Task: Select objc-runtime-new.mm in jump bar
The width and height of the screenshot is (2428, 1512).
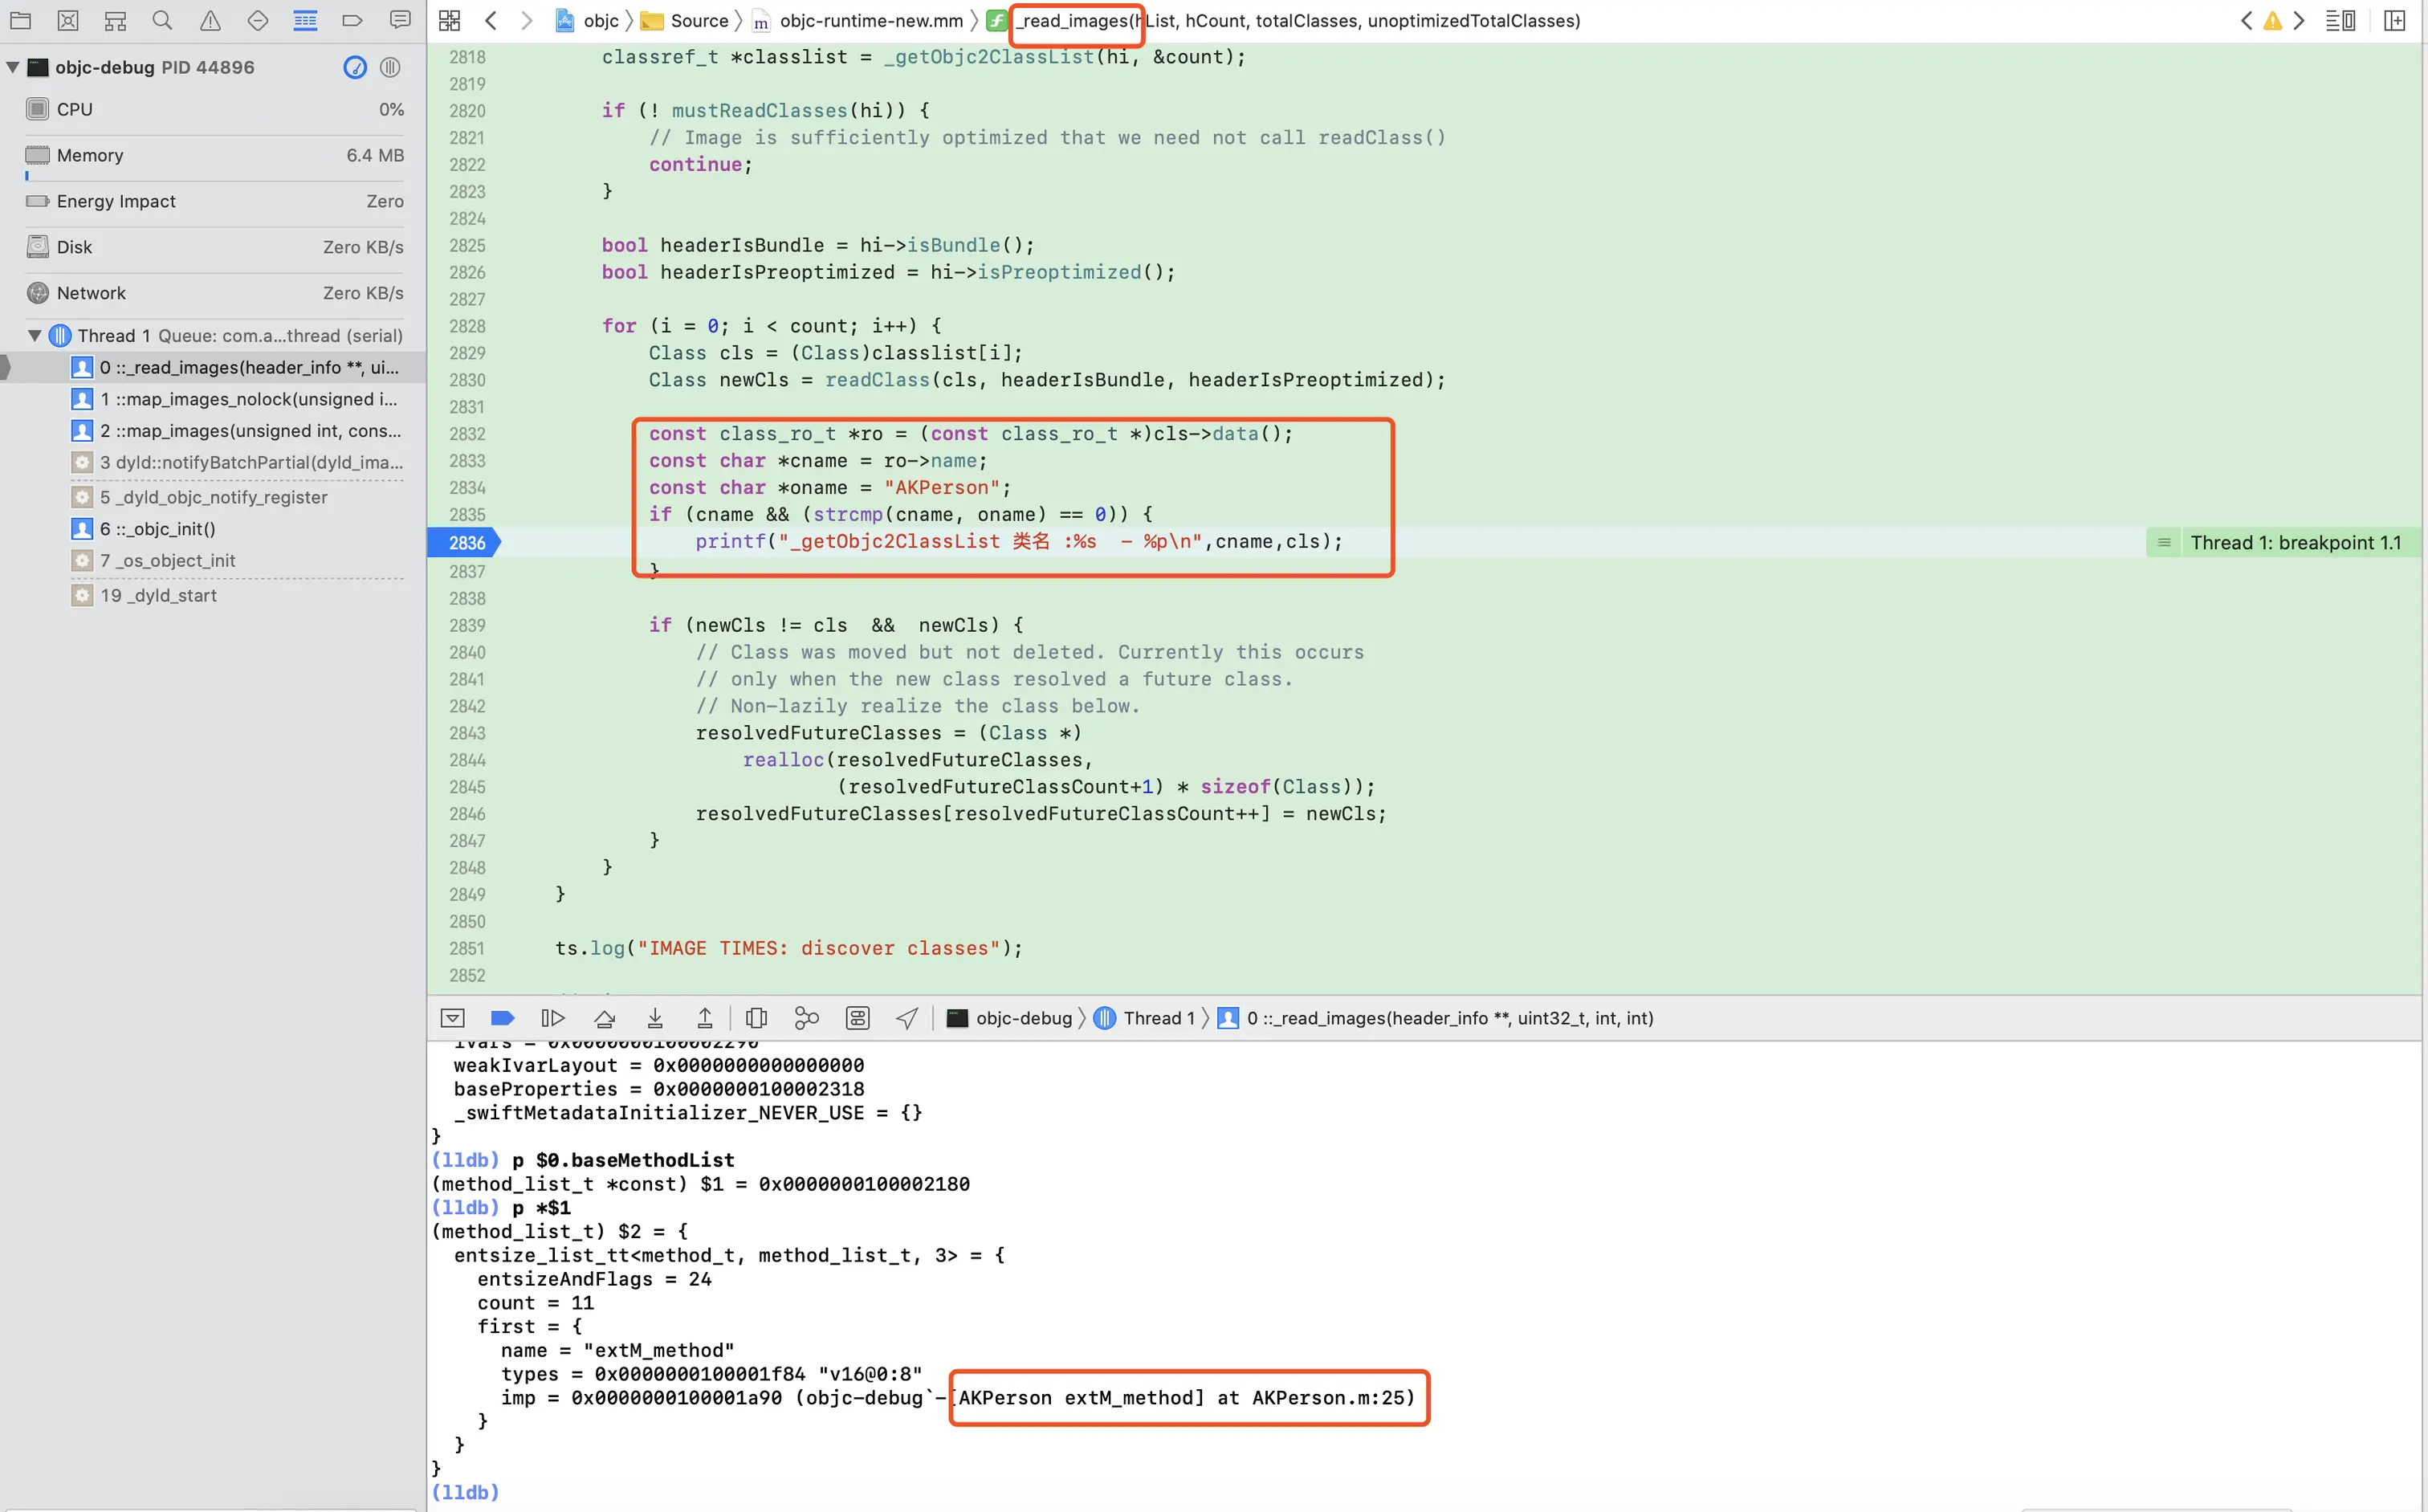Action: (x=870, y=20)
